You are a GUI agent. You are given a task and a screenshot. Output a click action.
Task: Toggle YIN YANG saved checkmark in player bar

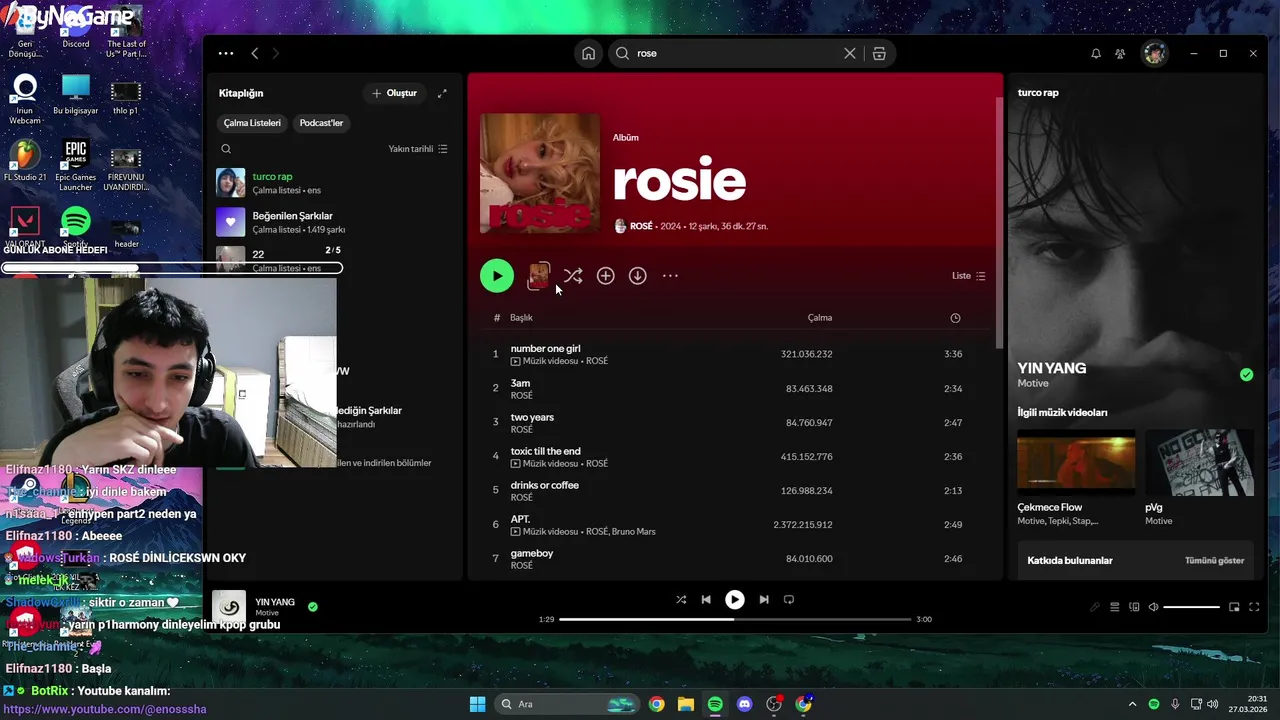(313, 607)
